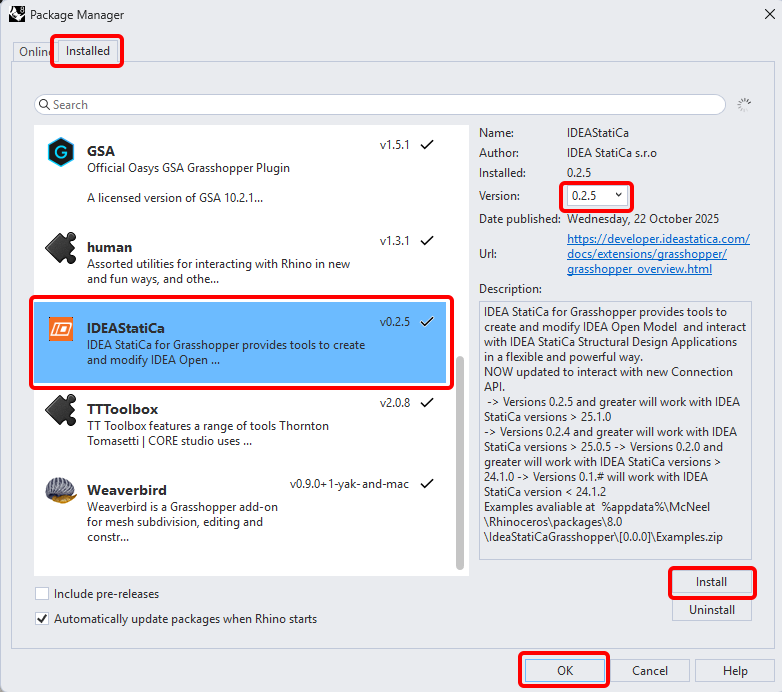Confirm with the OK button
Screen dimensions: 782x692
pyautogui.click(x=565, y=671)
